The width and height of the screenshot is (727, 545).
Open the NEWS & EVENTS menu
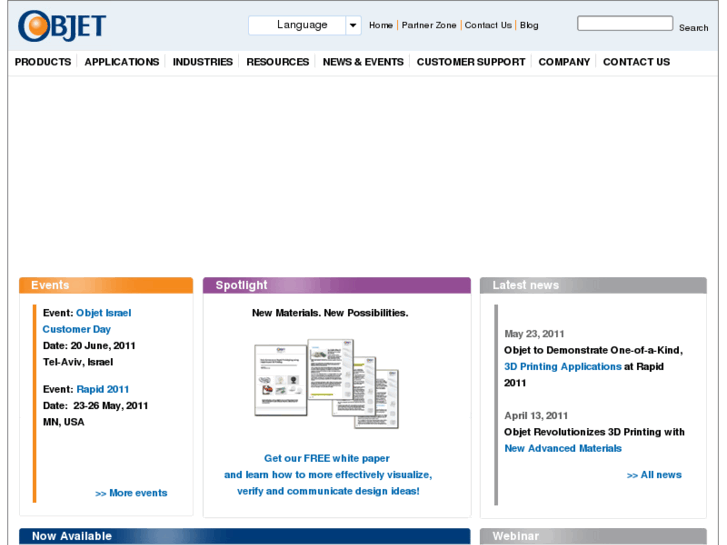coord(363,62)
